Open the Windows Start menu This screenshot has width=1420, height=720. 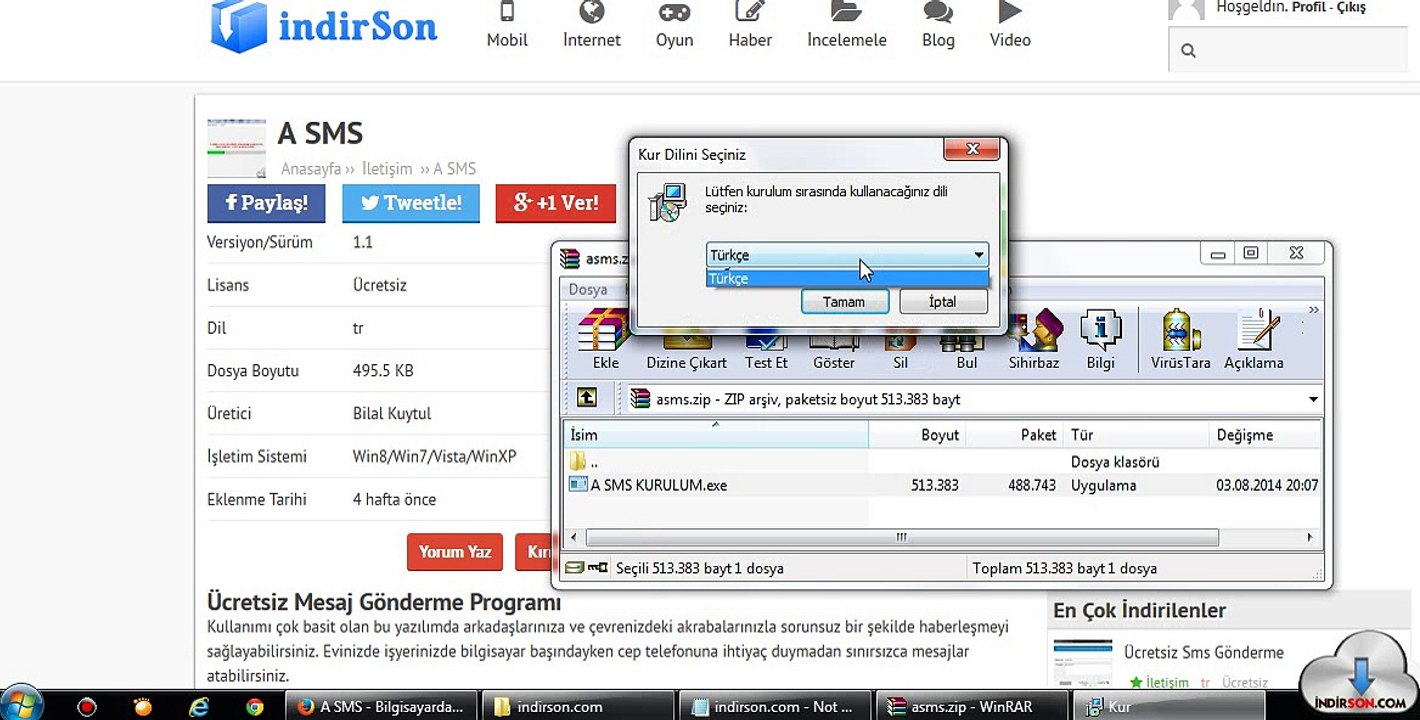pos(22,706)
